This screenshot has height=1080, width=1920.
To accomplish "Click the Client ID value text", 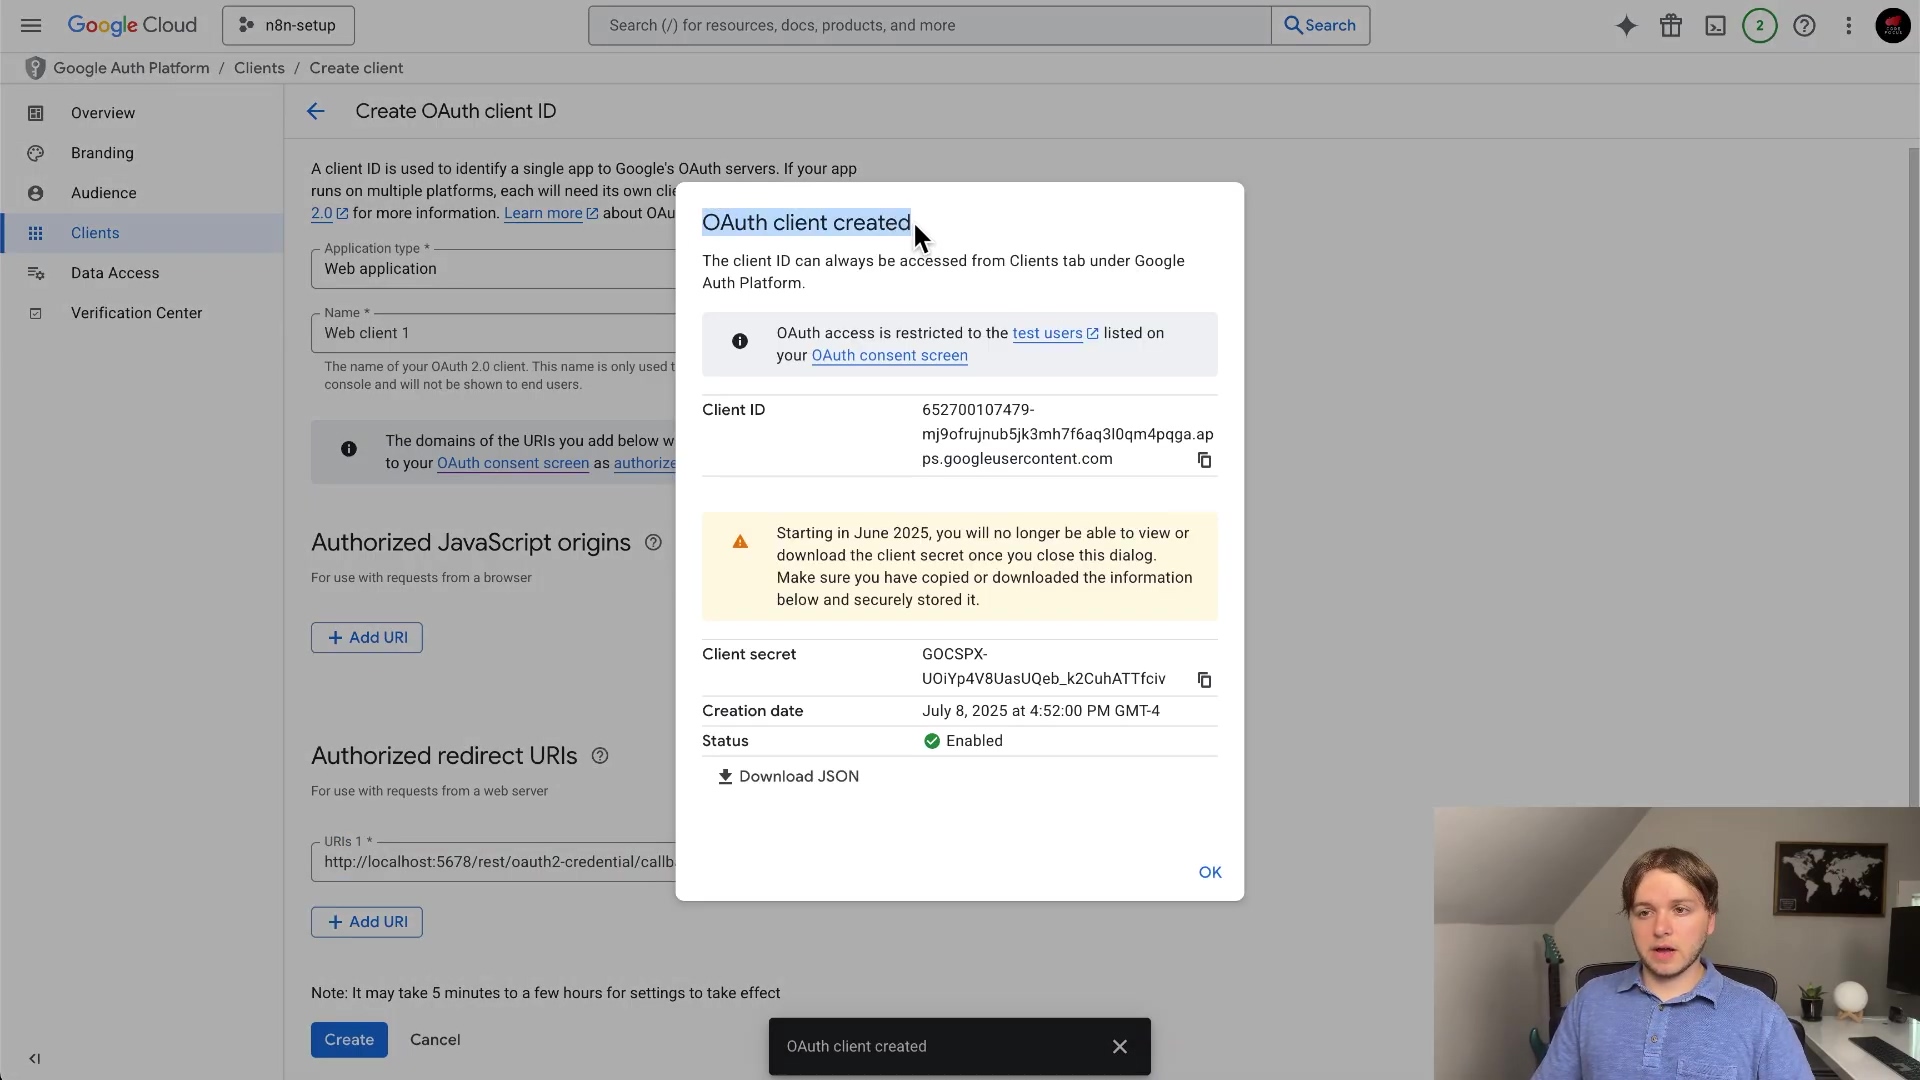I will pos(1067,434).
